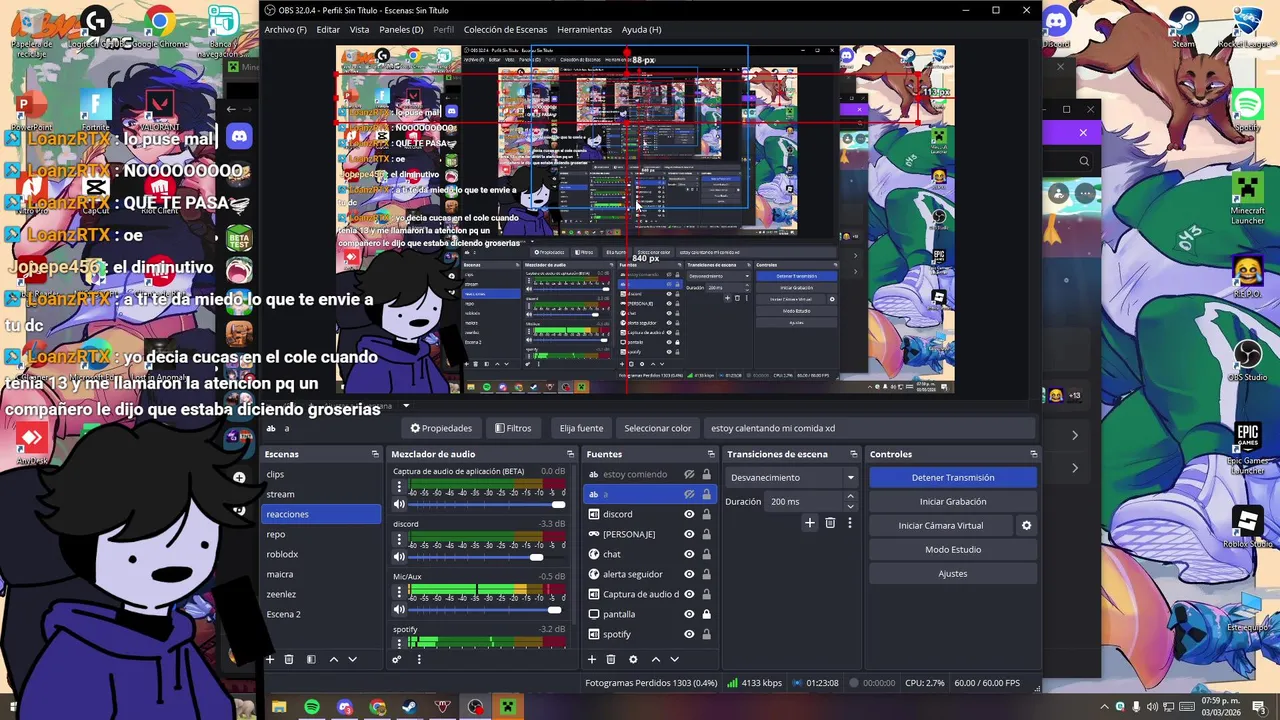The image size is (1280, 720).
Task: Click the Elija fuente button
Action: coord(581,428)
